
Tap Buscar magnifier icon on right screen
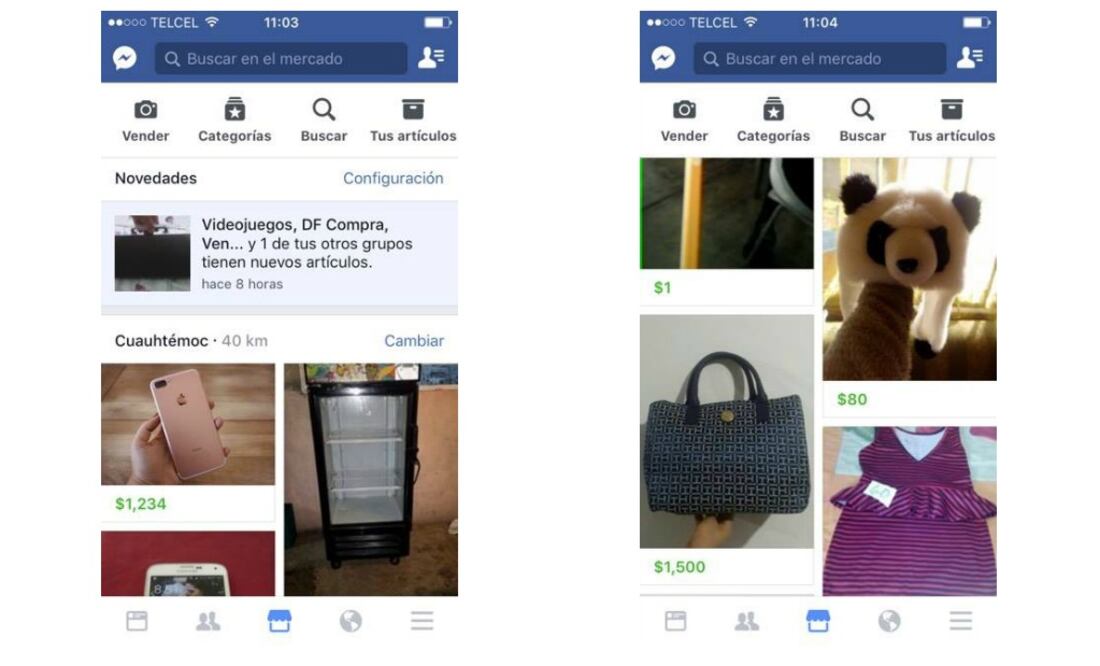click(862, 109)
